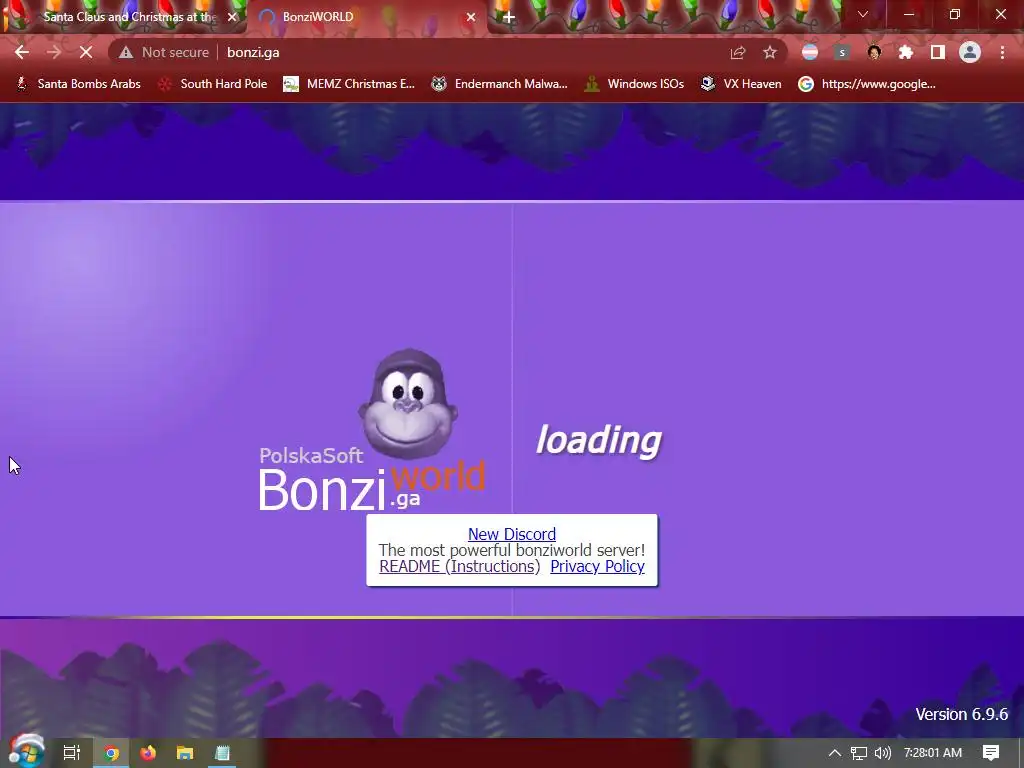Close the BonziWORLD tab

[471, 17]
